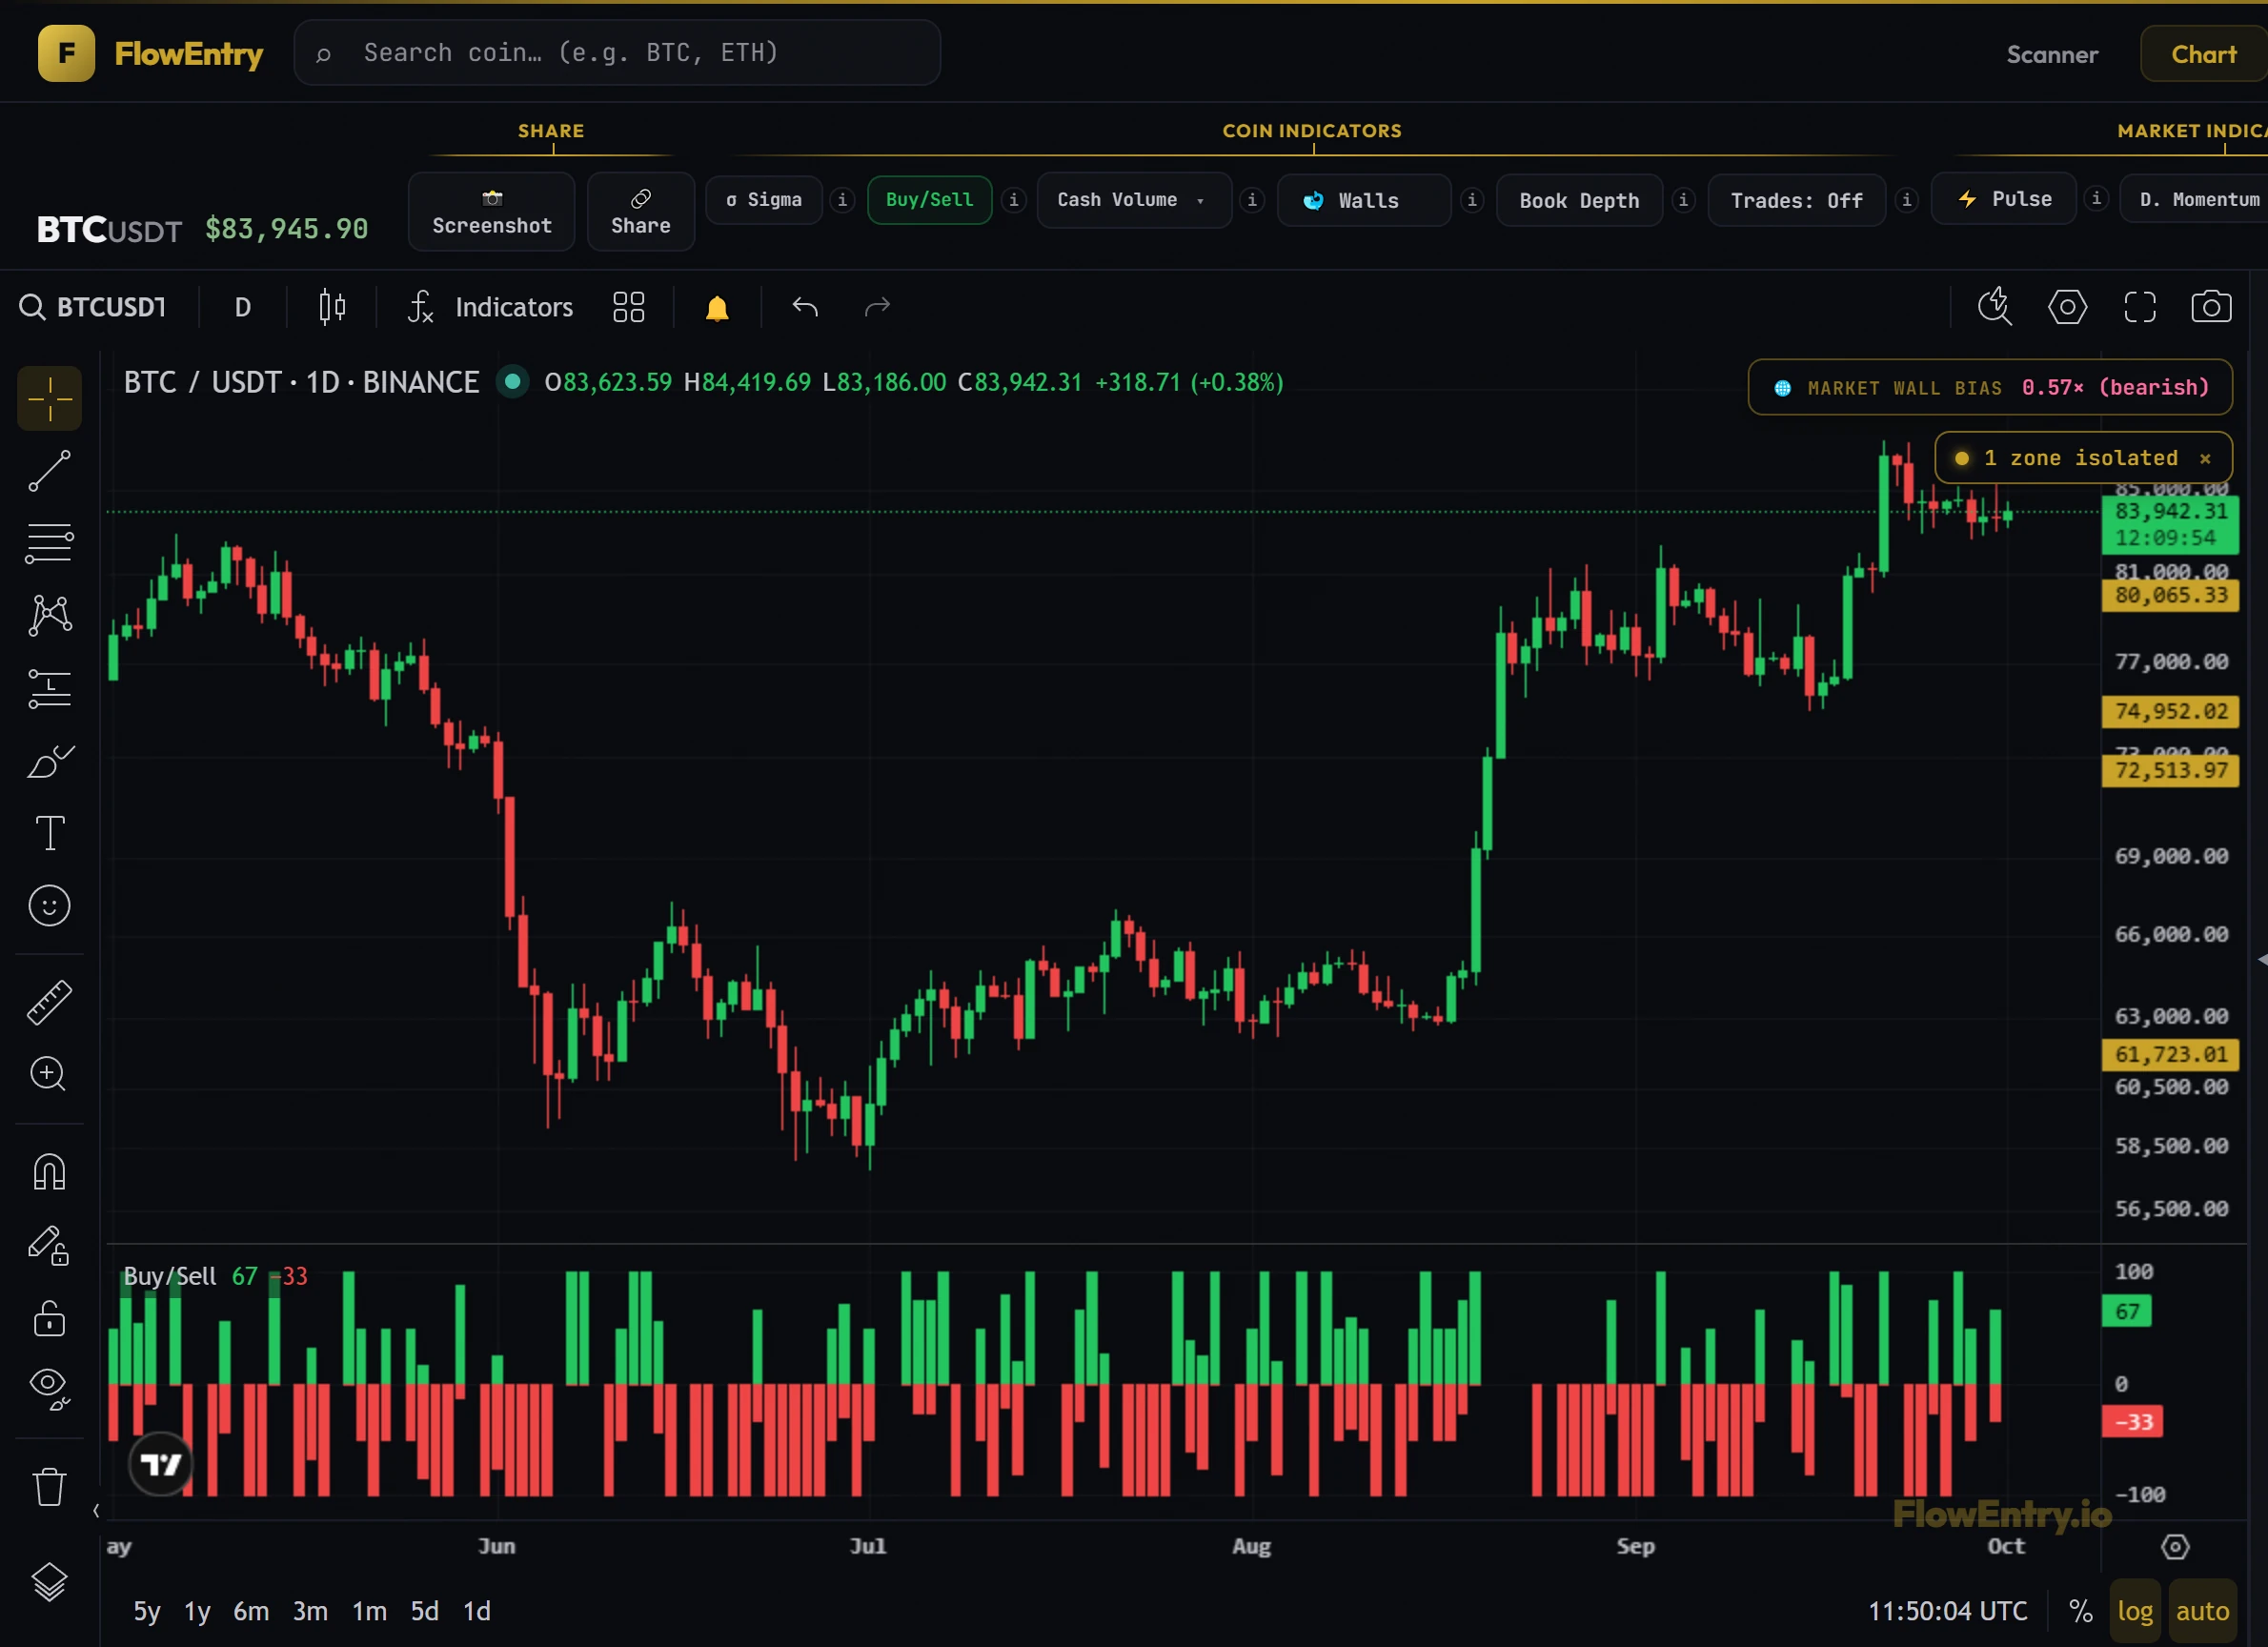Click the BTCUSDT symbol search
The height and width of the screenshot is (1647, 2268).
point(92,307)
